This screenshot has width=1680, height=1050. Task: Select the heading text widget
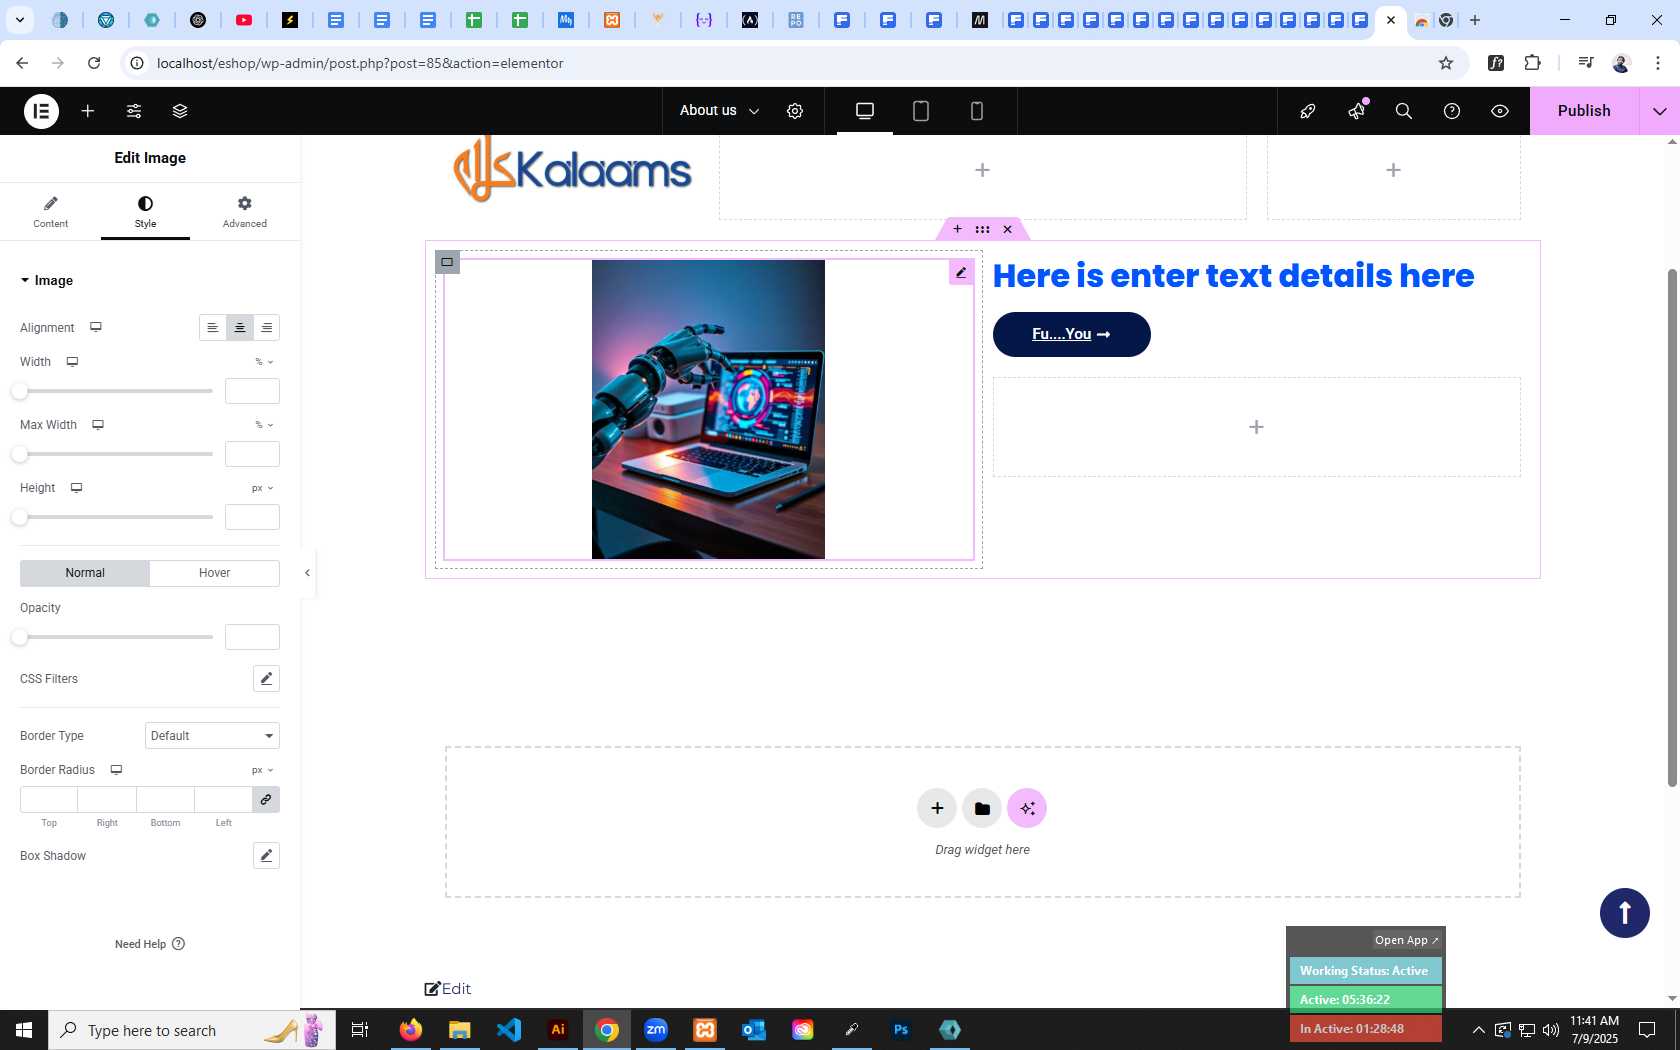1233,276
